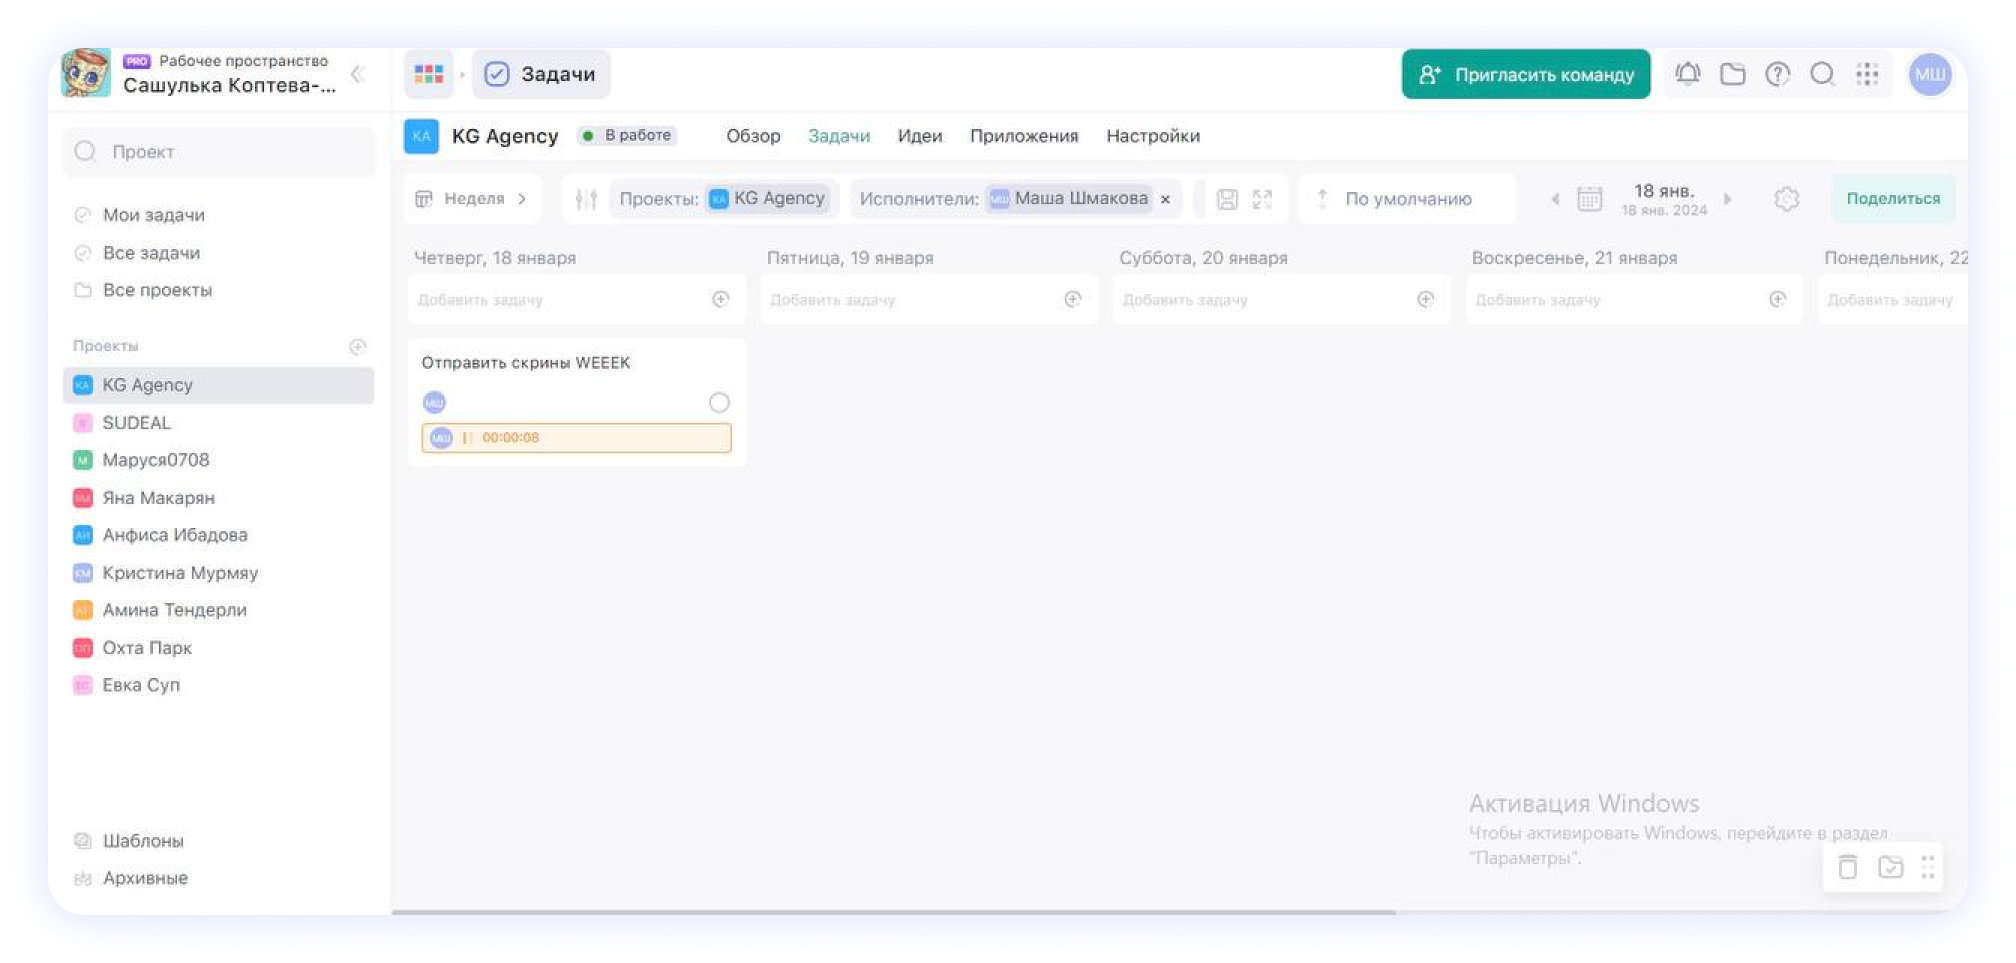
Task: Click the fullscreen expand icon
Action: click(x=1262, y=199)
